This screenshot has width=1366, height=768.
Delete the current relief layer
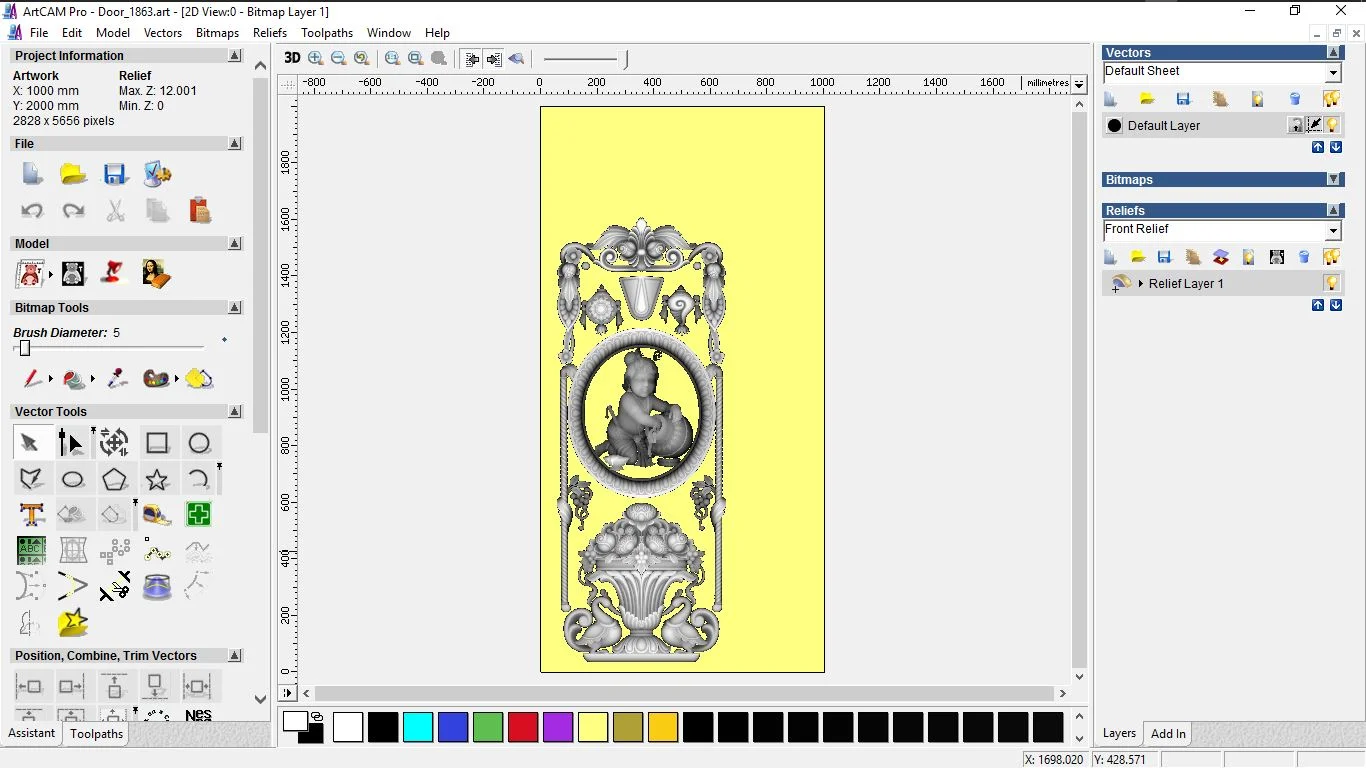click(x=1302, y=257)
